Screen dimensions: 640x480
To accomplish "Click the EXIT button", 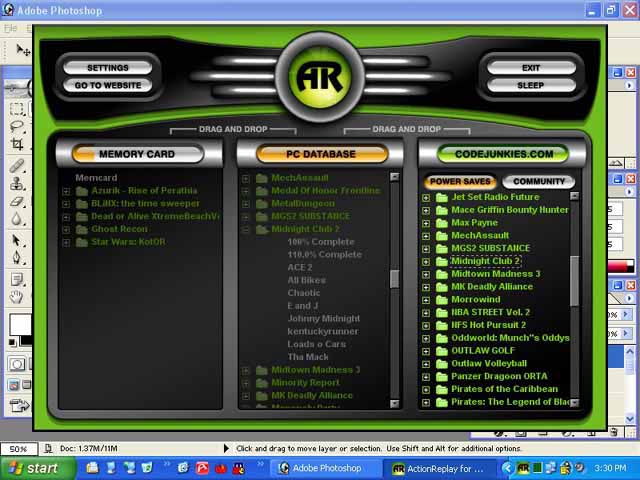I will (531, 68).
